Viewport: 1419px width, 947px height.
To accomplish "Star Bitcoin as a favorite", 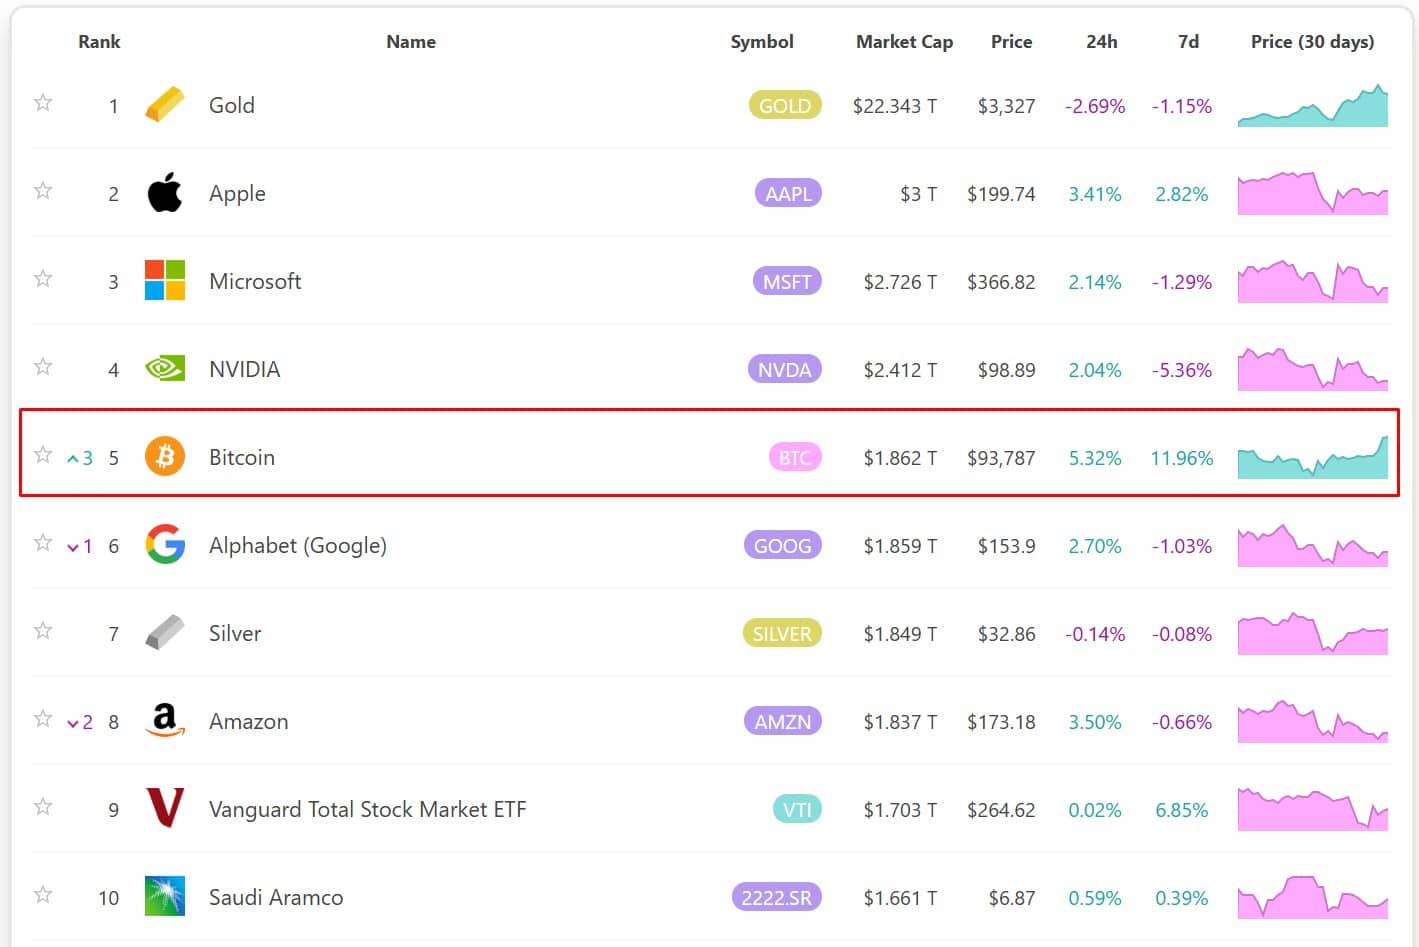I will coord(43,455).
